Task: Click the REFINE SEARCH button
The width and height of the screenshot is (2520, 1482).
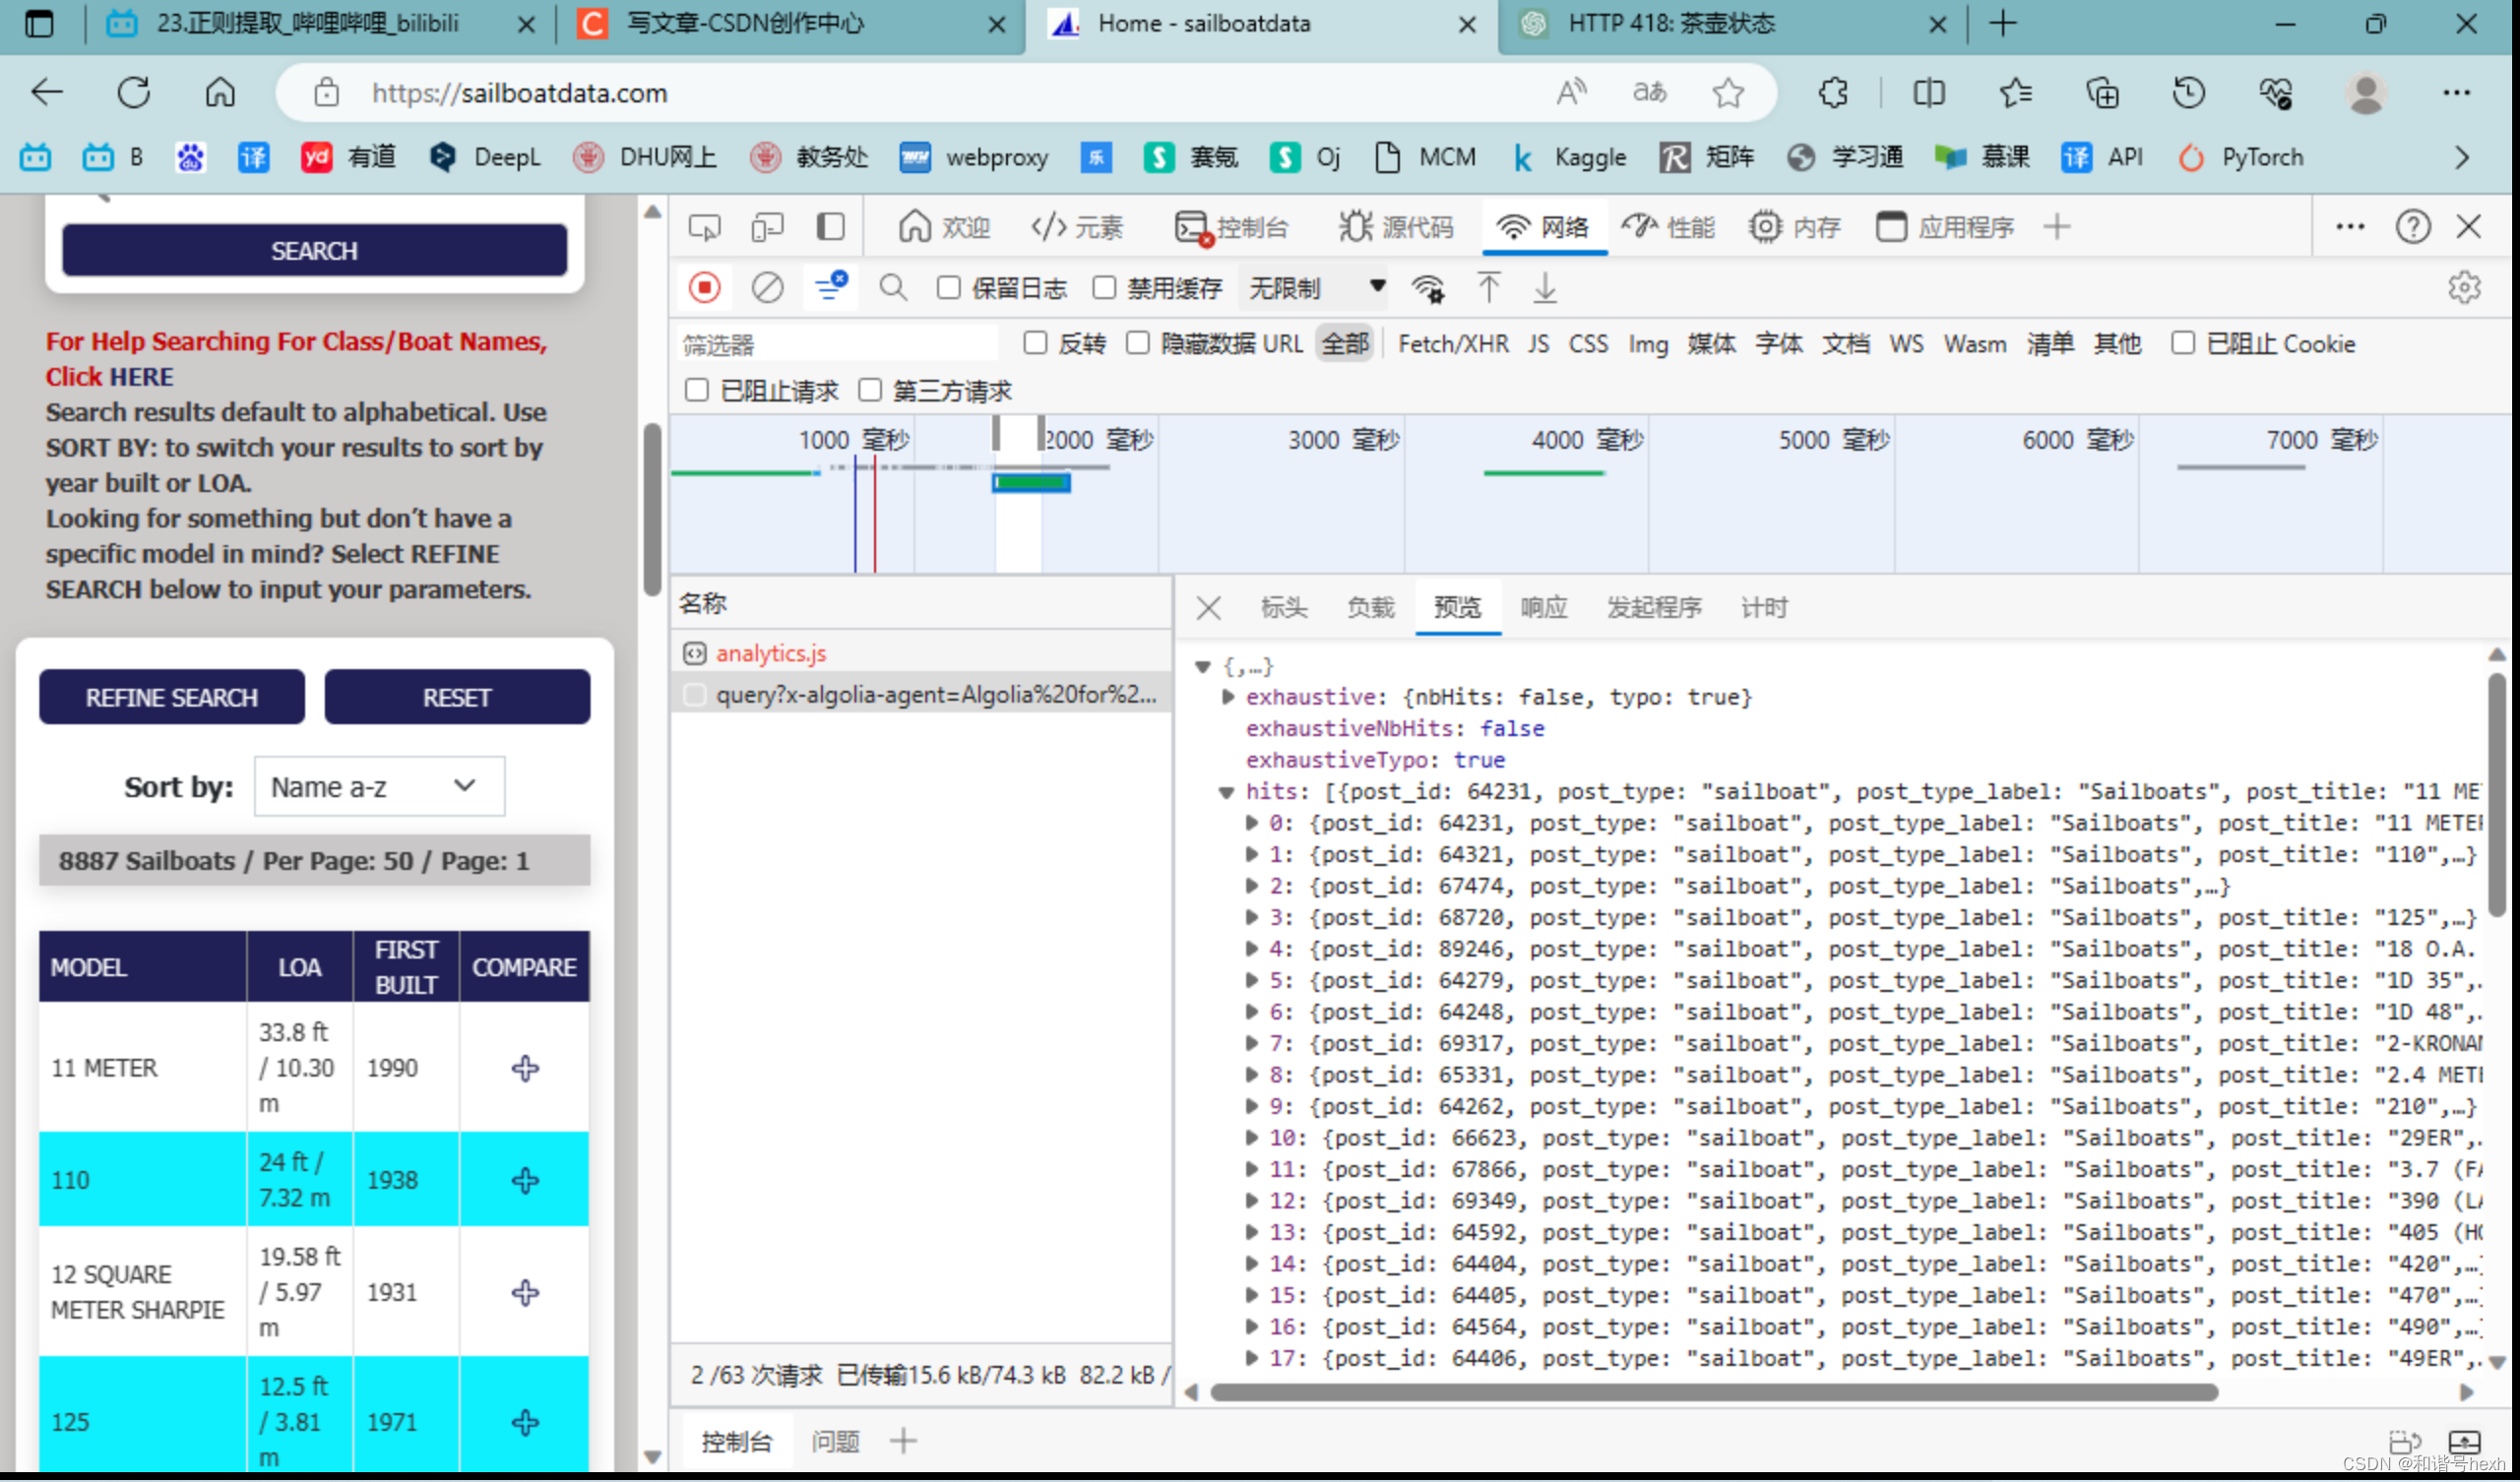Action: tap(171, 697)
